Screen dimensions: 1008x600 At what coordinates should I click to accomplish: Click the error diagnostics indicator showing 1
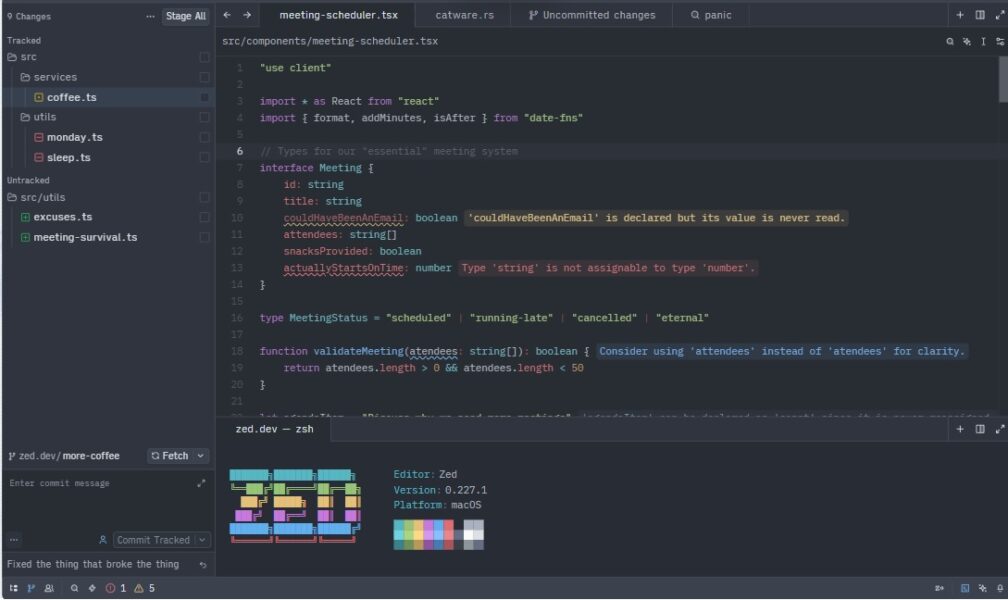click(112, 588)
